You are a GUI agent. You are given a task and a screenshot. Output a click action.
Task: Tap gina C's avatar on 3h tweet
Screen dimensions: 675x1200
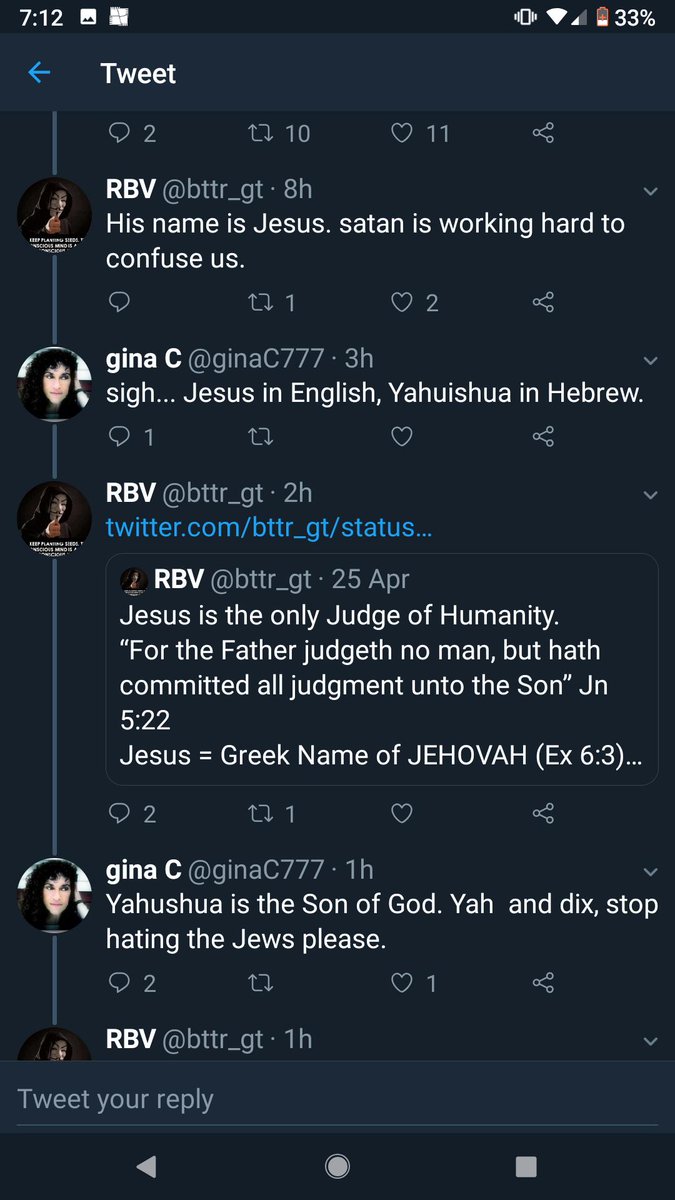54,384
